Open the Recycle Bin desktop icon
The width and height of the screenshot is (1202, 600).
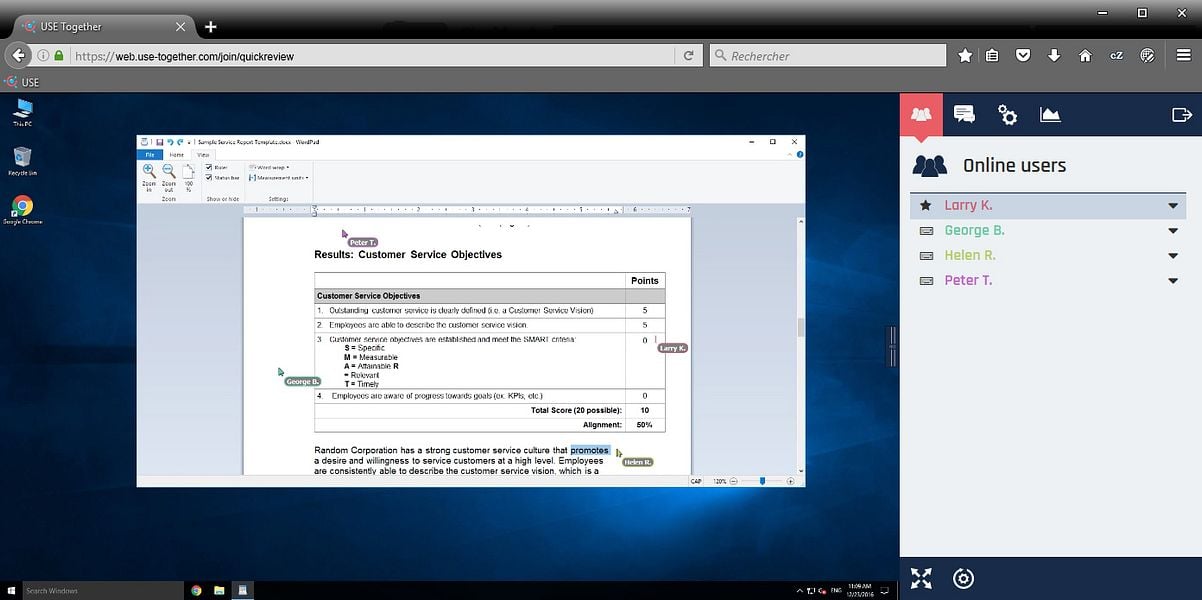[x=22, y=161]
